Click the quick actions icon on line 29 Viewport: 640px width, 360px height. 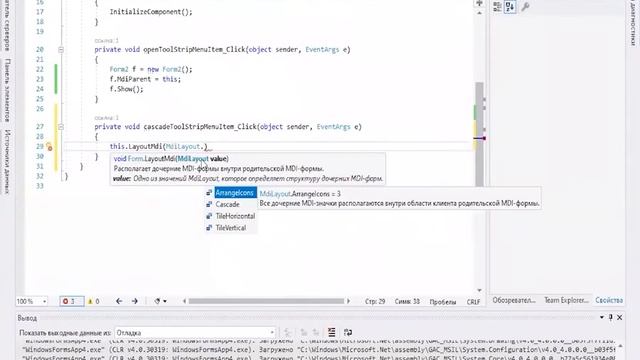click(x=49, y=147)
